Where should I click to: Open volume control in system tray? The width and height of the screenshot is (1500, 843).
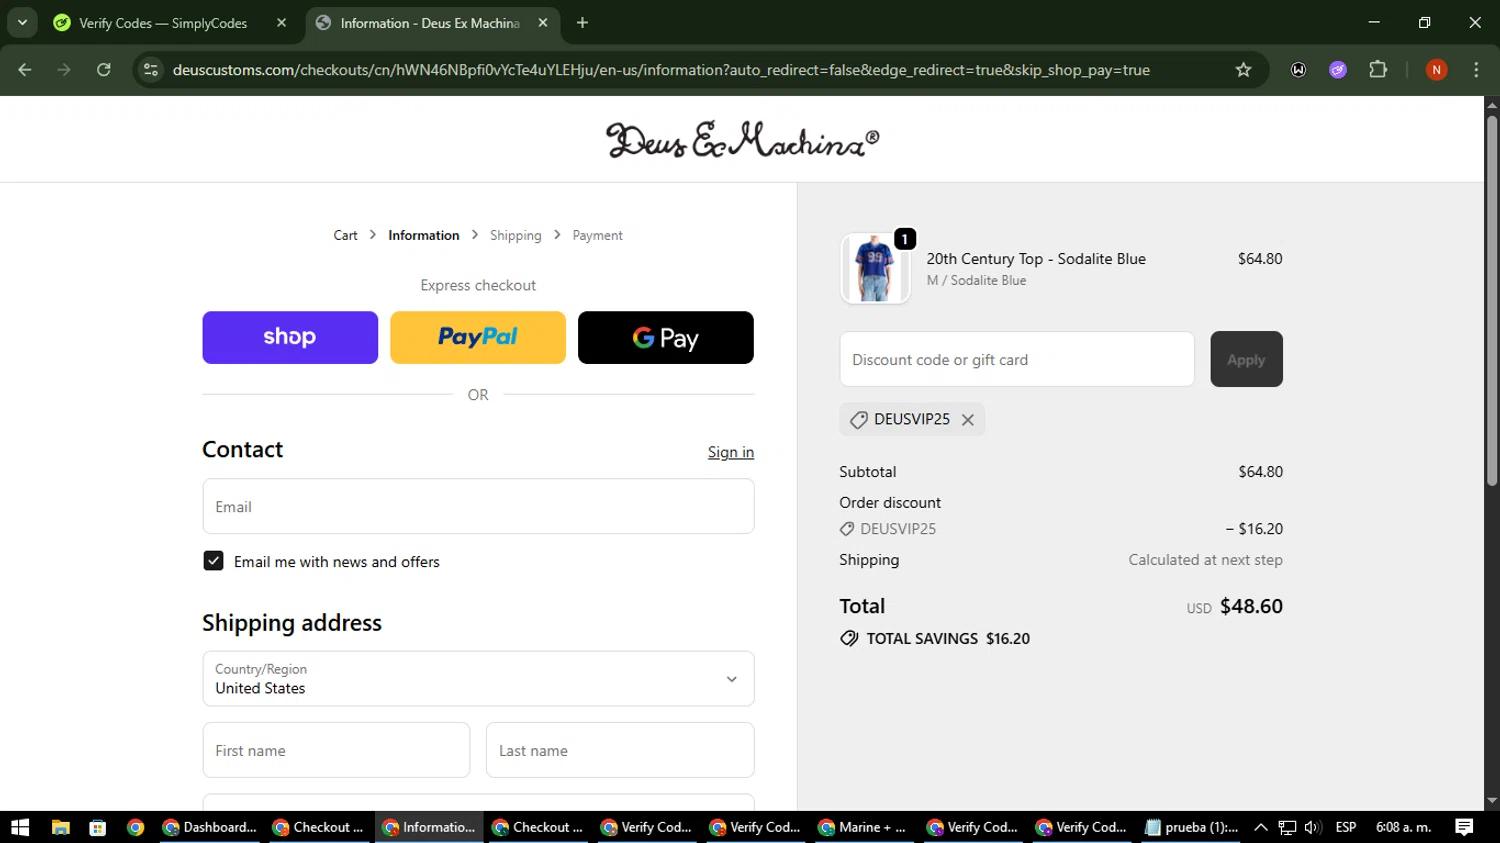click(x=1313, y=827)
